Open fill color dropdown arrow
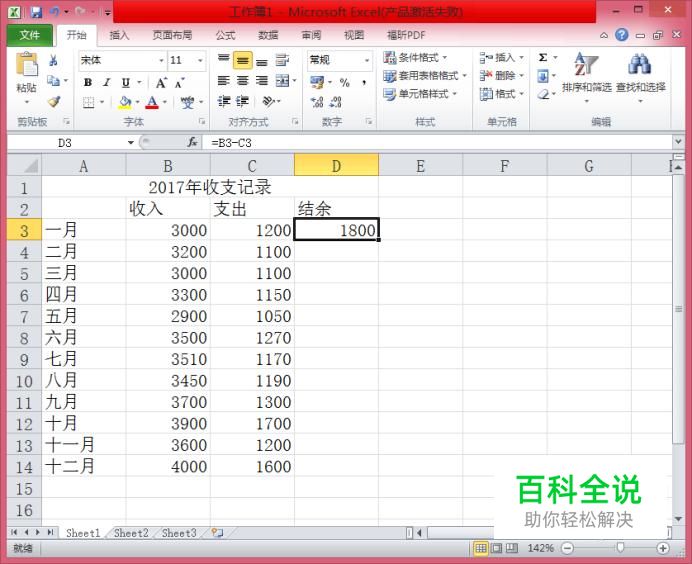Image resolution: width=692 pixels, height=564 pixels. [x=137, y=102]
